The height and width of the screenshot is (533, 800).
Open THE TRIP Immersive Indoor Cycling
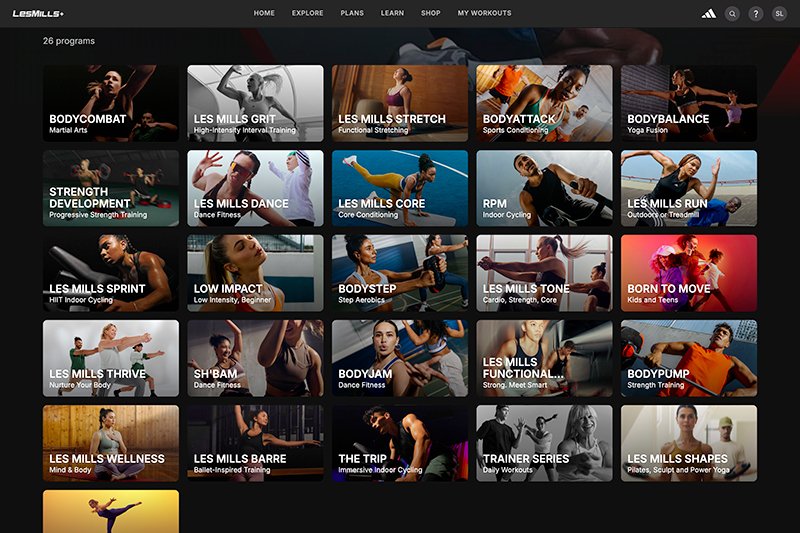399,443
